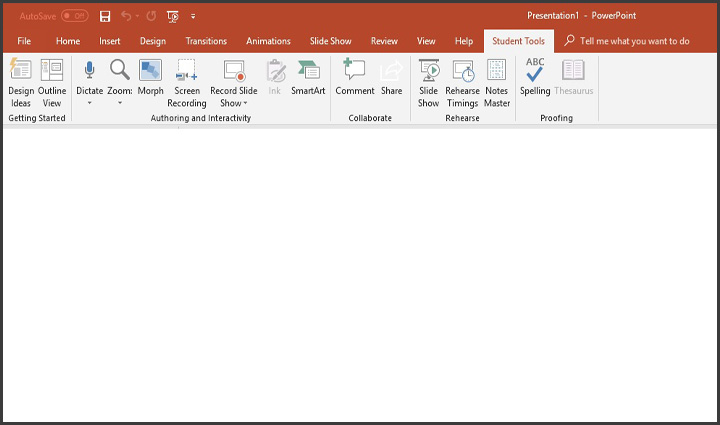Click the Share icon in Collaborate

pos(391,71)
